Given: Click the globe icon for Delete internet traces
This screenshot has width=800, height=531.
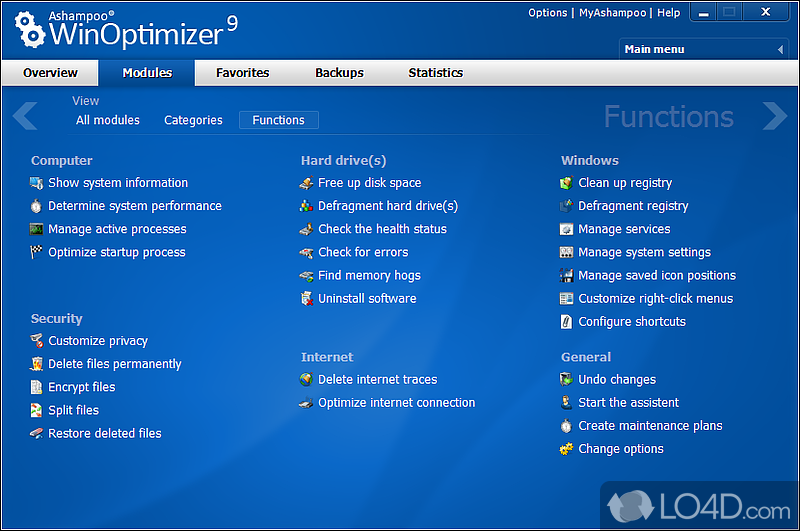Looking at the screenshot, I should coord(306,379).
